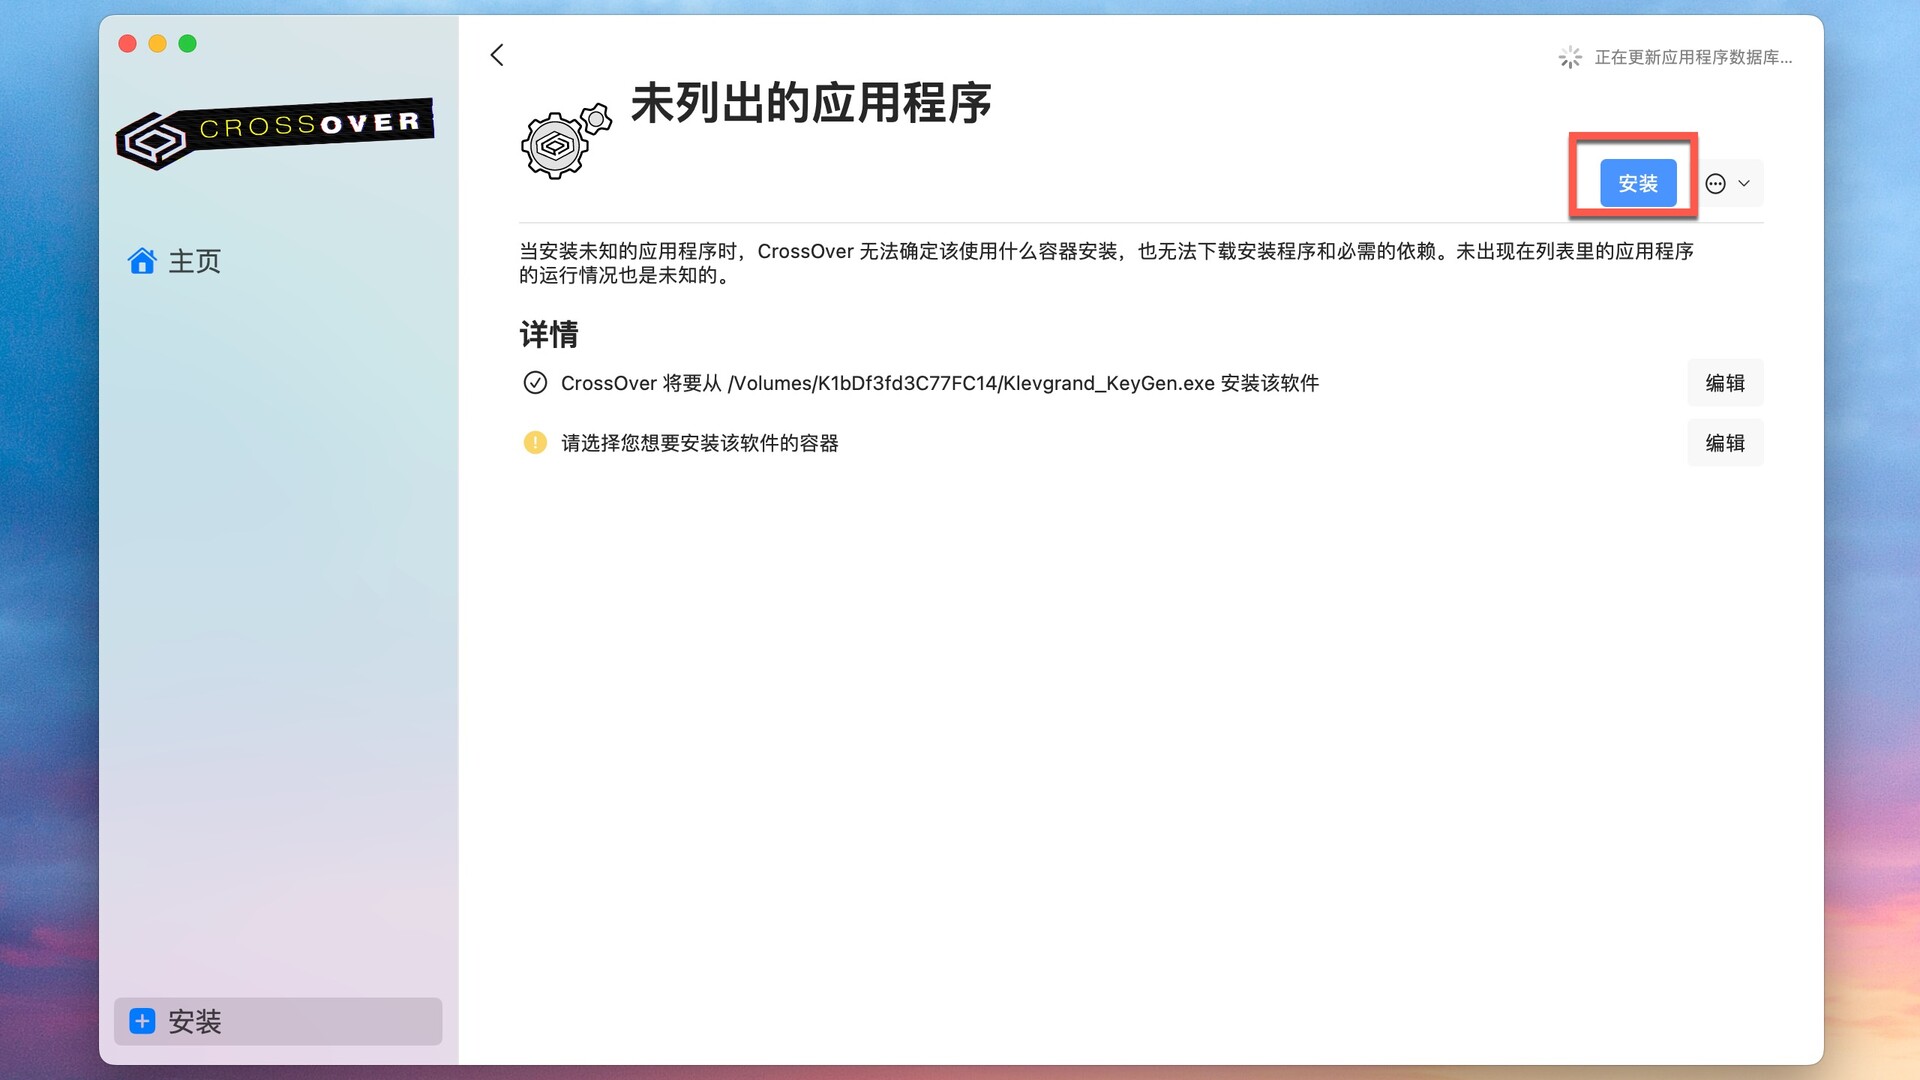This screenshot has width=1920, height=1080.
Task: Click the checkmark icon next to installer path
Action: click(535, 383)
